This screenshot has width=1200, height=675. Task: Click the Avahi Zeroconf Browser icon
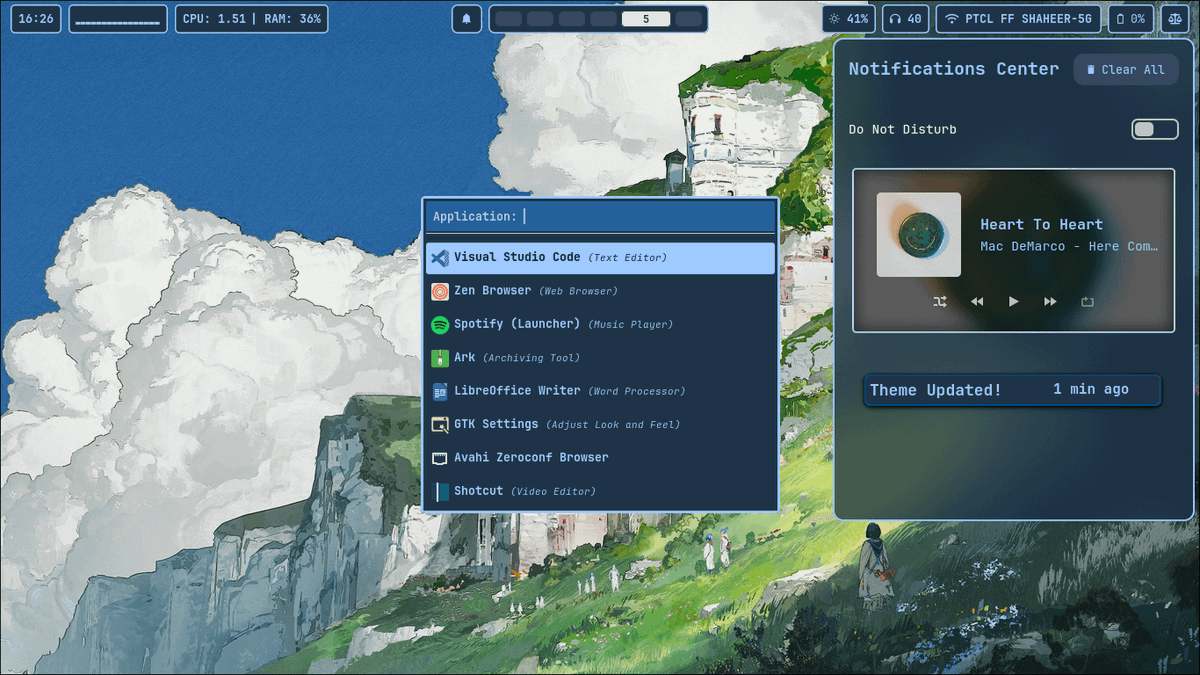click(x=439, y=458)
